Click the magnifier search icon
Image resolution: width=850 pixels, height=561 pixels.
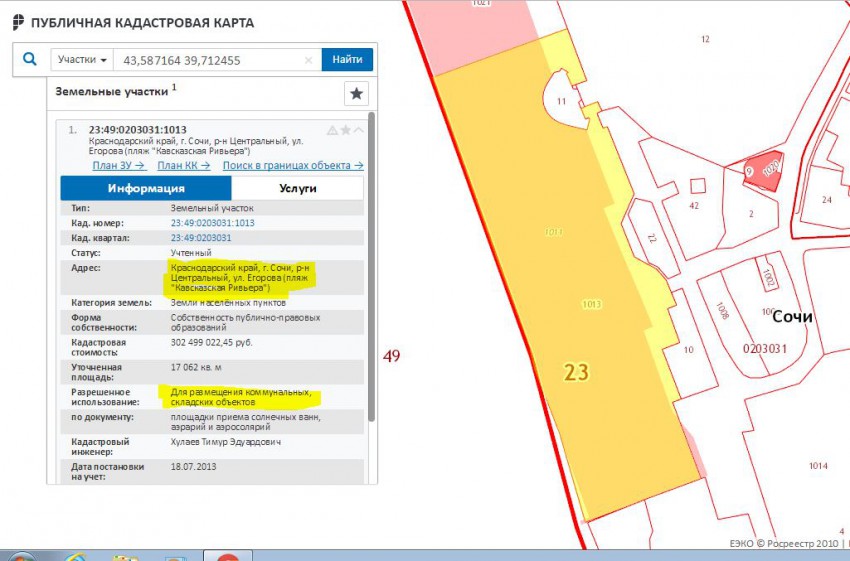click(30, 60)
